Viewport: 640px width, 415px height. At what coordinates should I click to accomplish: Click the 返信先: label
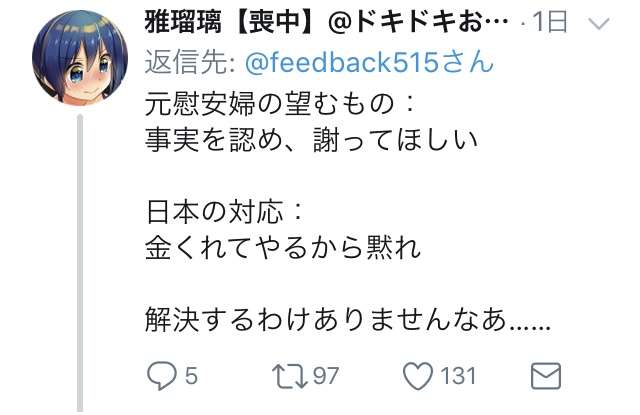tap(192, 62)
